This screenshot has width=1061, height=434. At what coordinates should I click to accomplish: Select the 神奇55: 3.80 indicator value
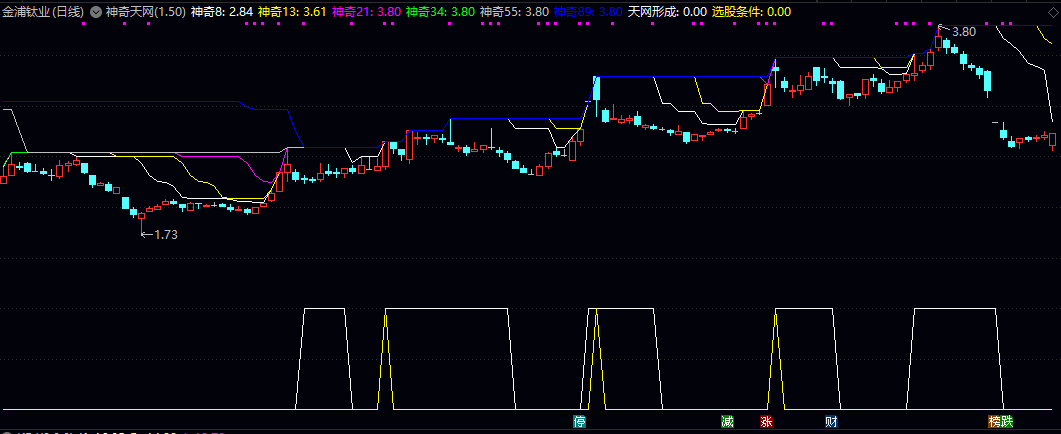tap(514, 12)
